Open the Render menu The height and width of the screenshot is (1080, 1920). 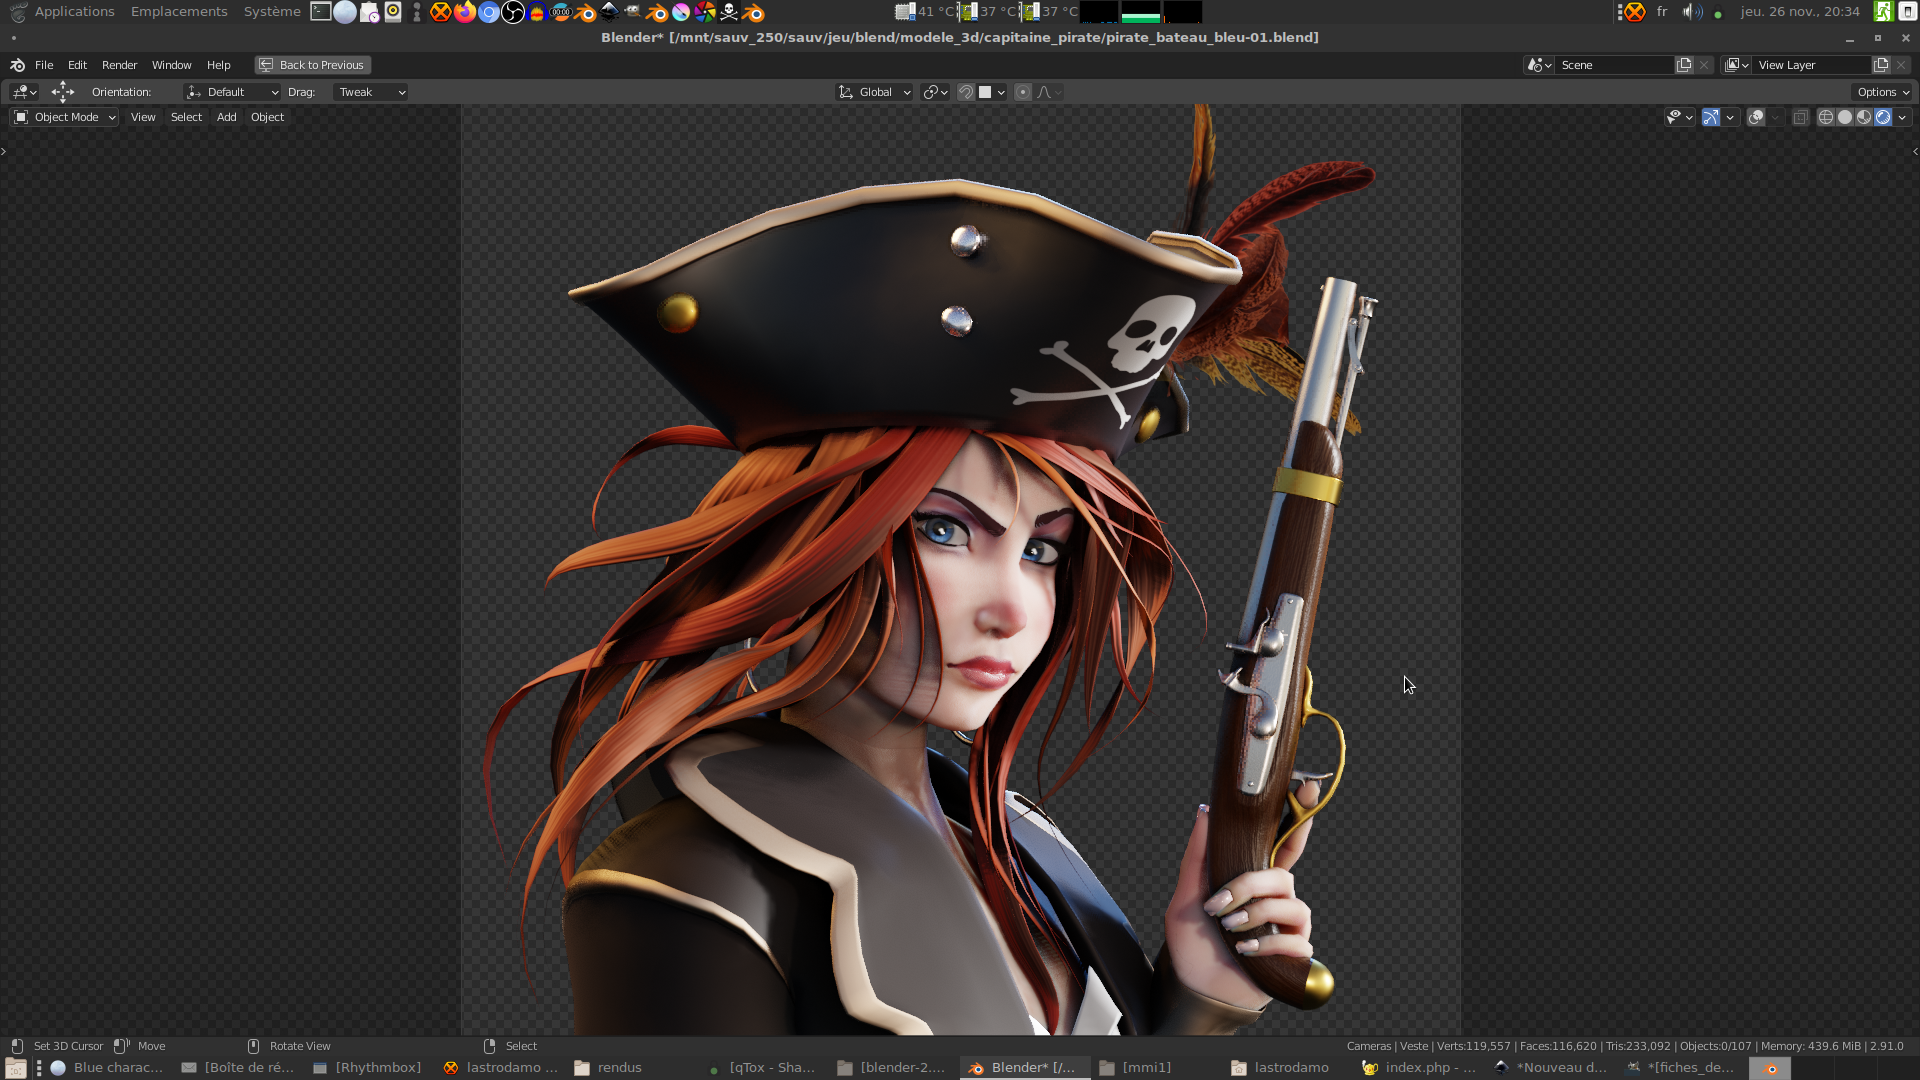[x=119, y=65]
